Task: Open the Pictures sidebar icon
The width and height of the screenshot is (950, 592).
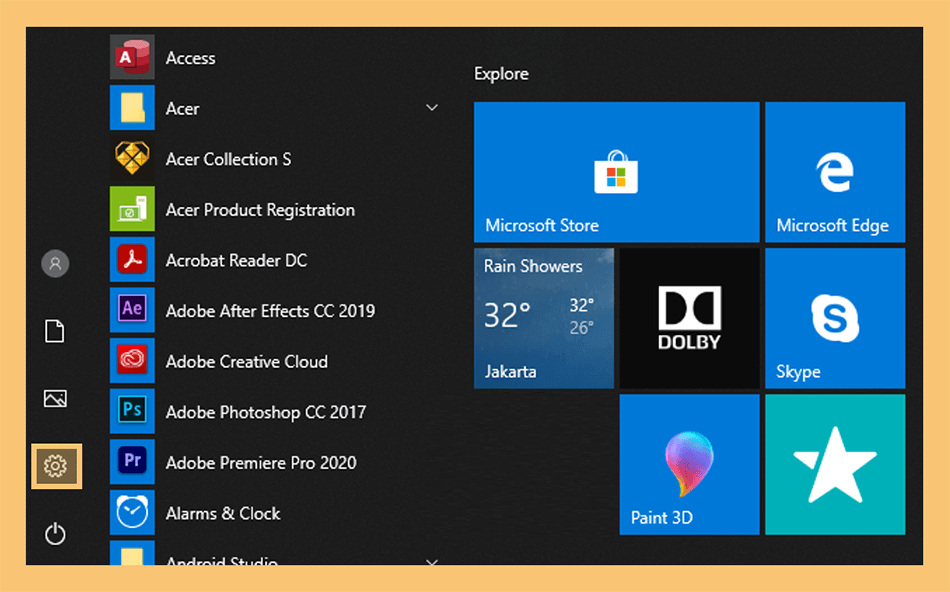Action: [x=55, y=399]
